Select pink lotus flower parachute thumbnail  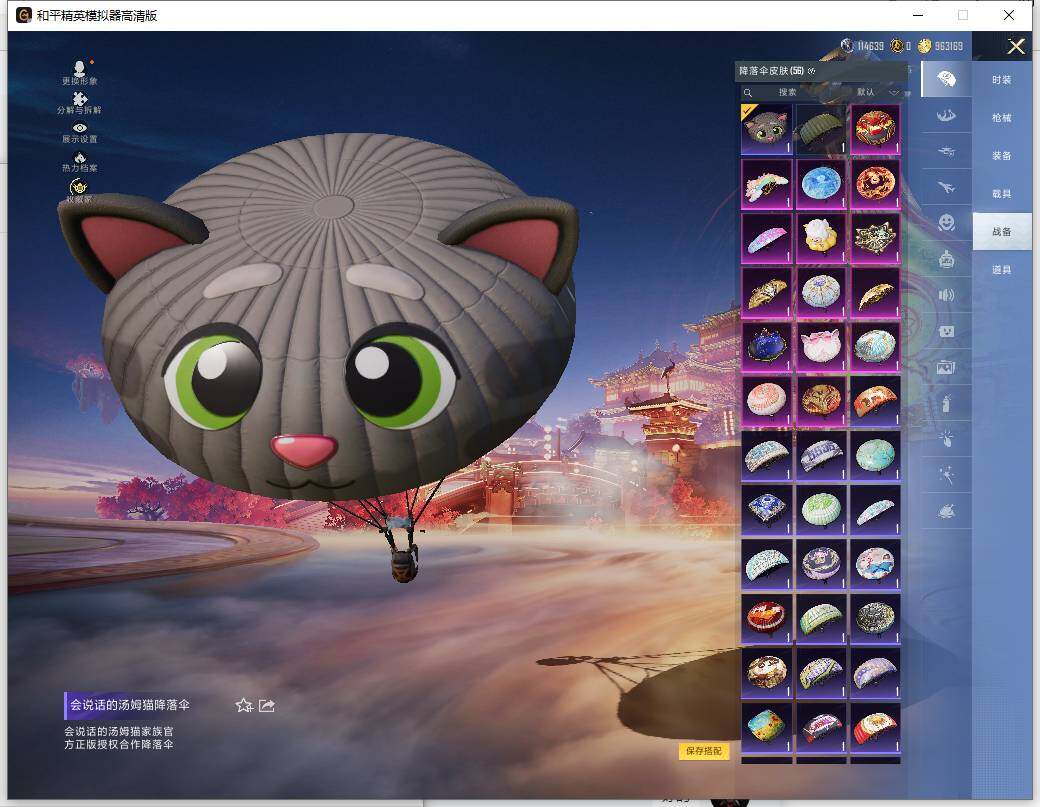[821, 346]
